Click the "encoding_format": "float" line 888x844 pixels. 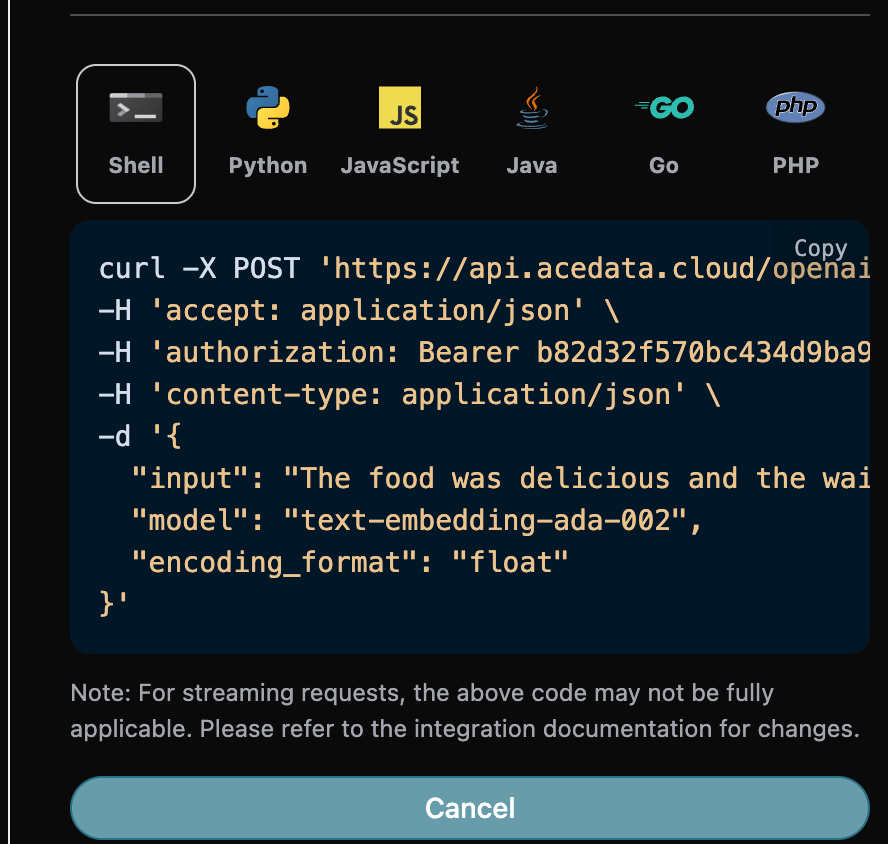(350, 562)
